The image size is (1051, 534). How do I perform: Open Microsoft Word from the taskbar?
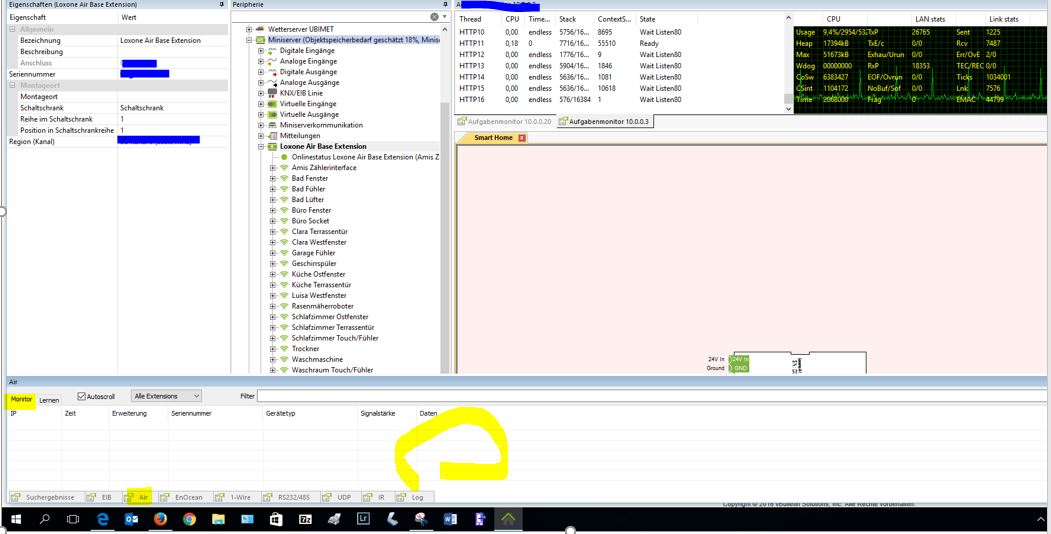pyautogui.click(x=450, y=520)
